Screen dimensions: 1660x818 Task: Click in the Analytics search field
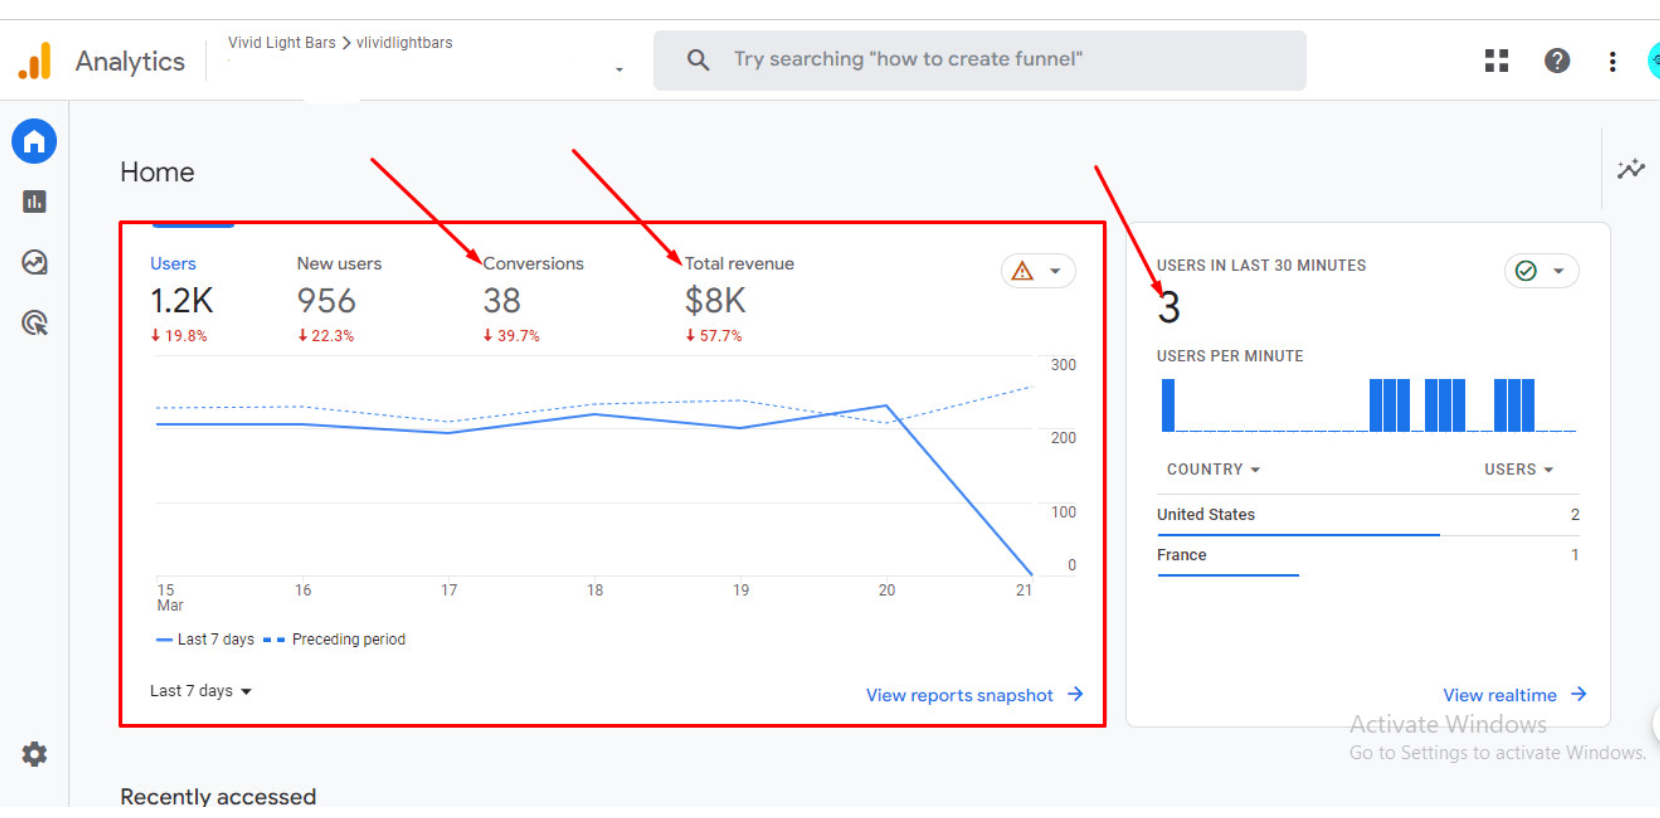click(x=980, y=60)
